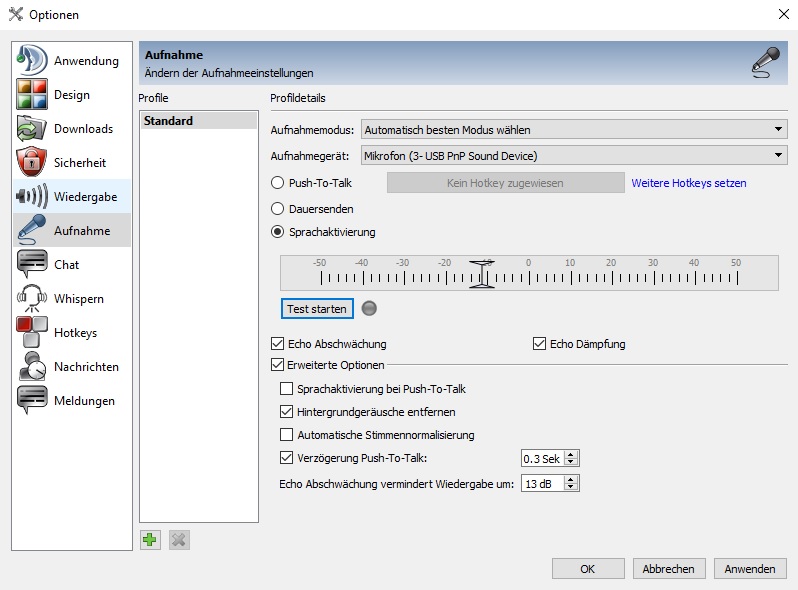The height and width of the screenshot is (590, 798).
Task: Go to the Chat section label
Action: click(67, 265)
